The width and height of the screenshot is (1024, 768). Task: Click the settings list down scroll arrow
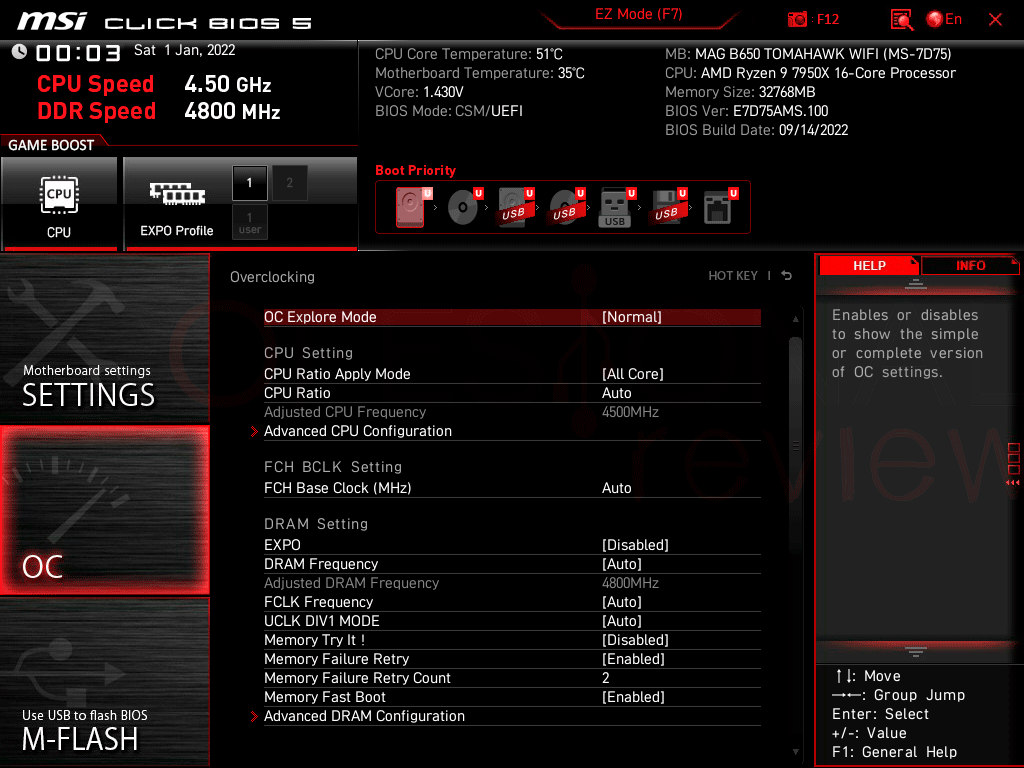795,752
